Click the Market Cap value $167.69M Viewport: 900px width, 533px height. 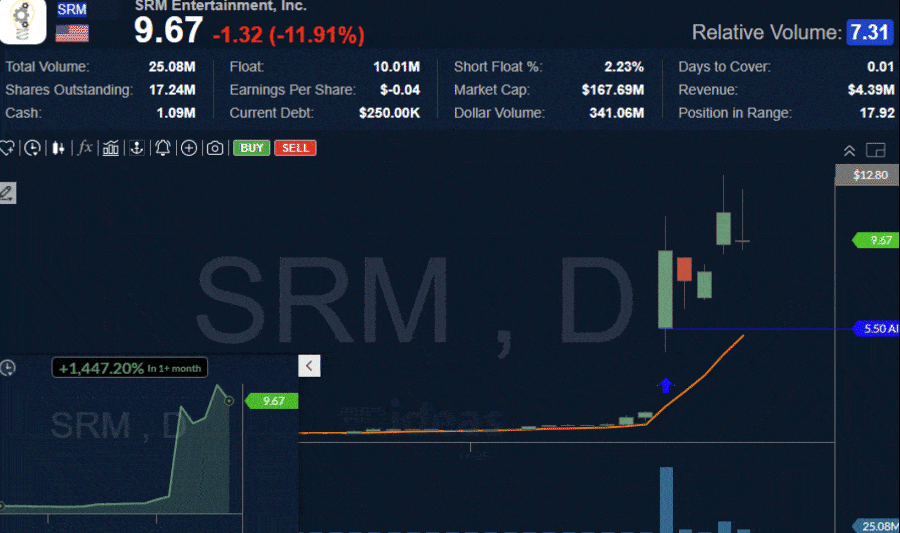tap(612, 90)
